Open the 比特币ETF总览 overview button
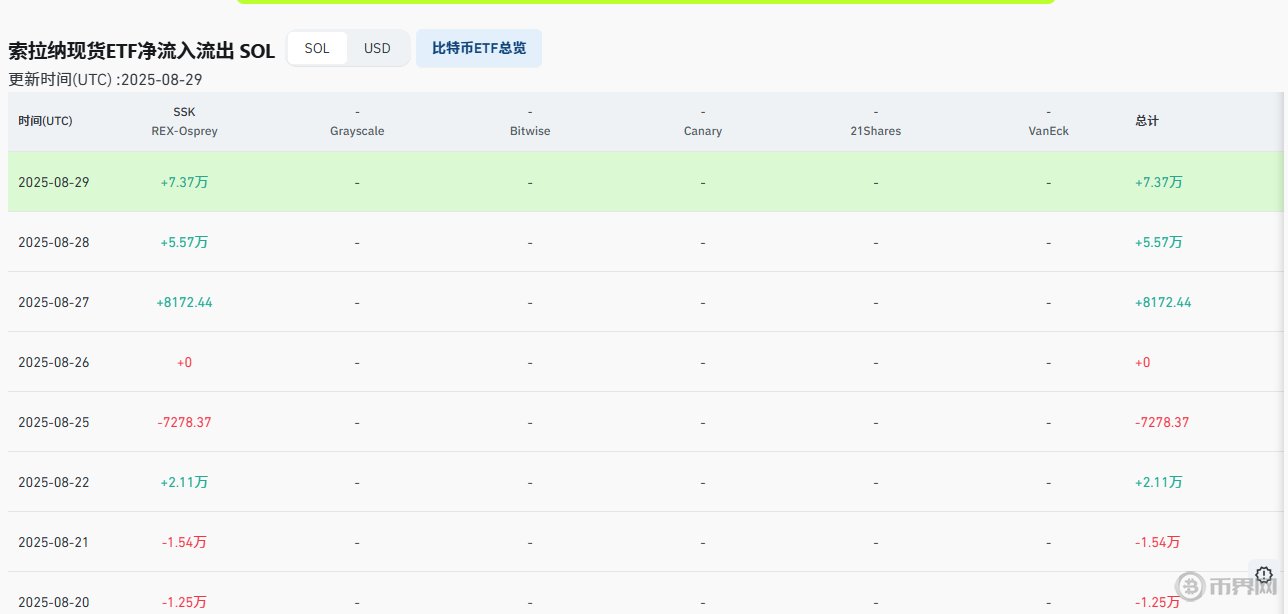Image resolution: width=1288 pixels, height=614 pixels. (x=479, y=48)
